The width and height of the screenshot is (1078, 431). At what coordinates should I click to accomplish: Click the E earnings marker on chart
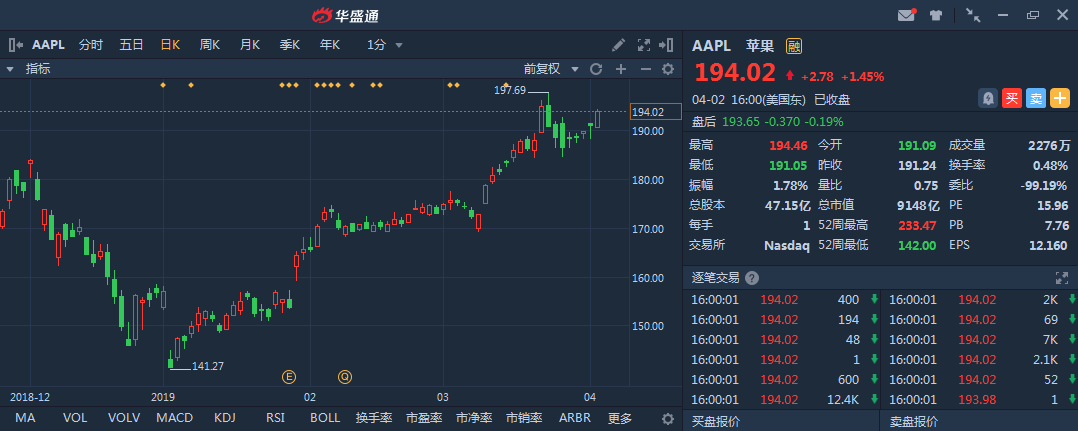click(289, 376)
